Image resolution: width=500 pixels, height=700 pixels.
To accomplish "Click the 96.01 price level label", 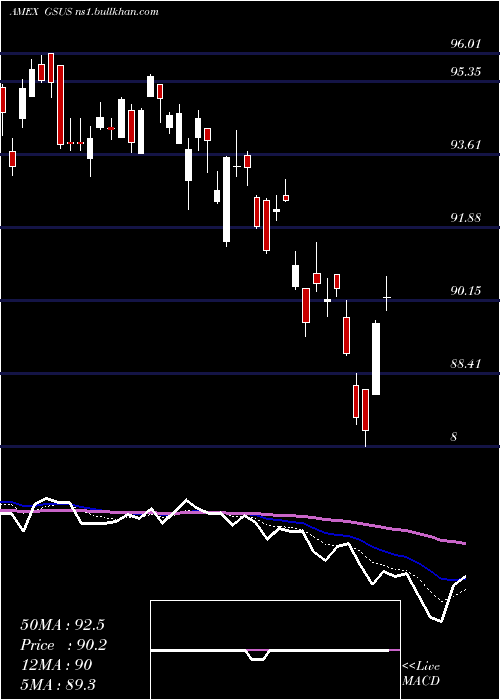I will click(x=466, y=44).
